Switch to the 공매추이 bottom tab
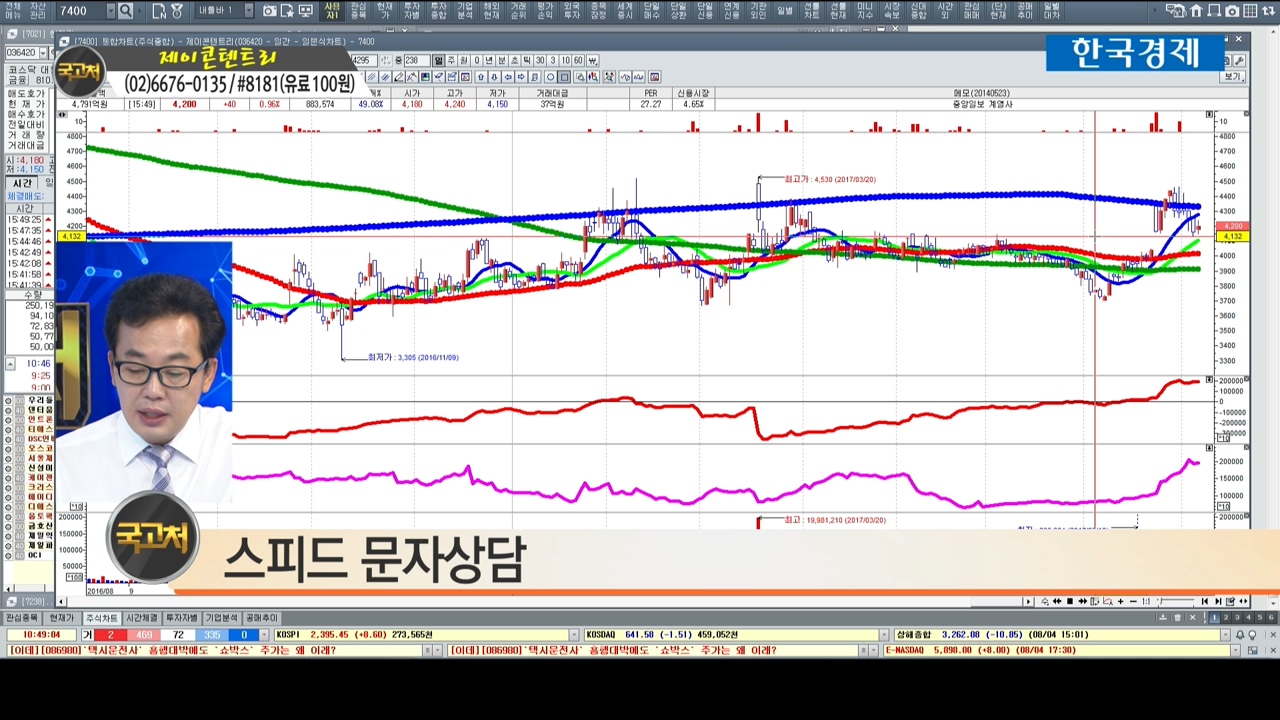 click(261, 618)
